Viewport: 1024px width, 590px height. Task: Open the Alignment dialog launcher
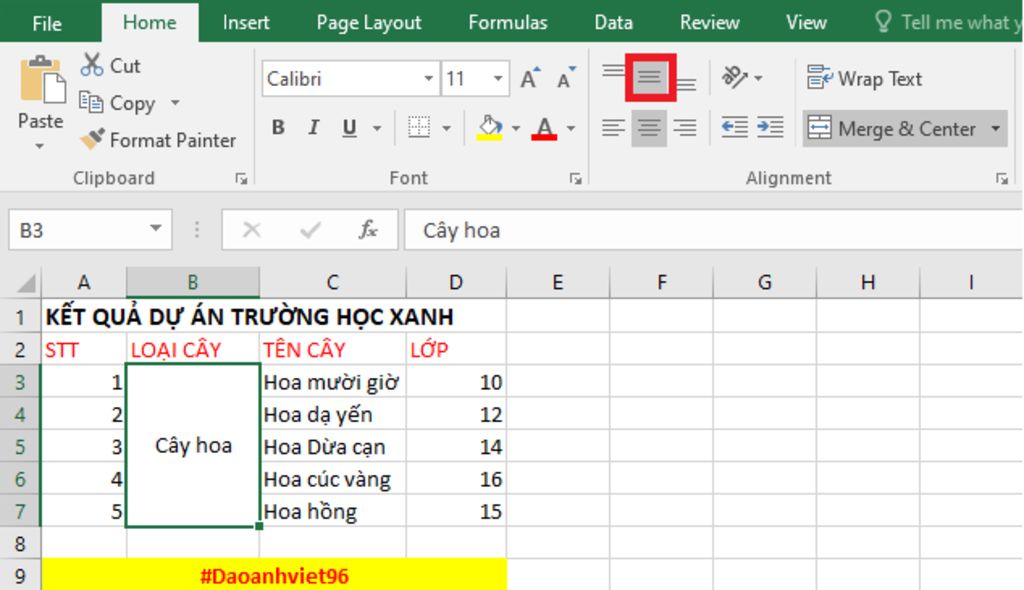pos(1002,179)
